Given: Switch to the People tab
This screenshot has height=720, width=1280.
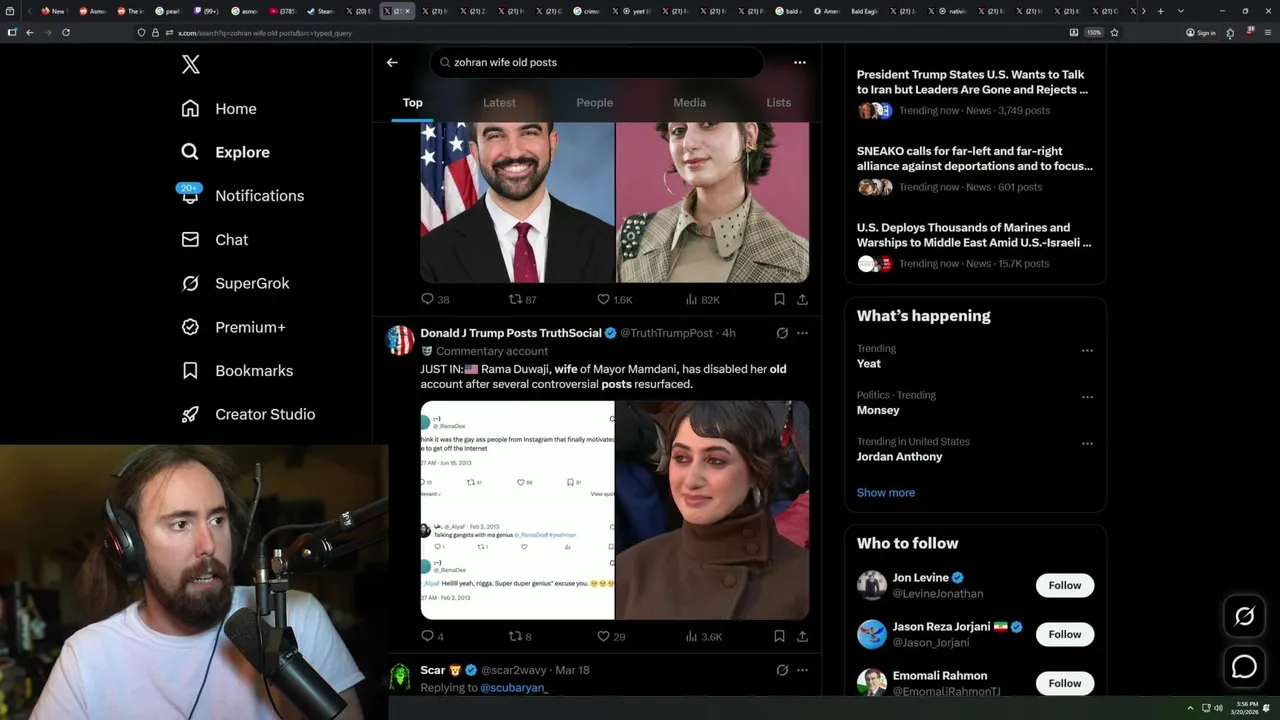Looking at the screenshot, I should pyautogui.click(x=594, y=102).
